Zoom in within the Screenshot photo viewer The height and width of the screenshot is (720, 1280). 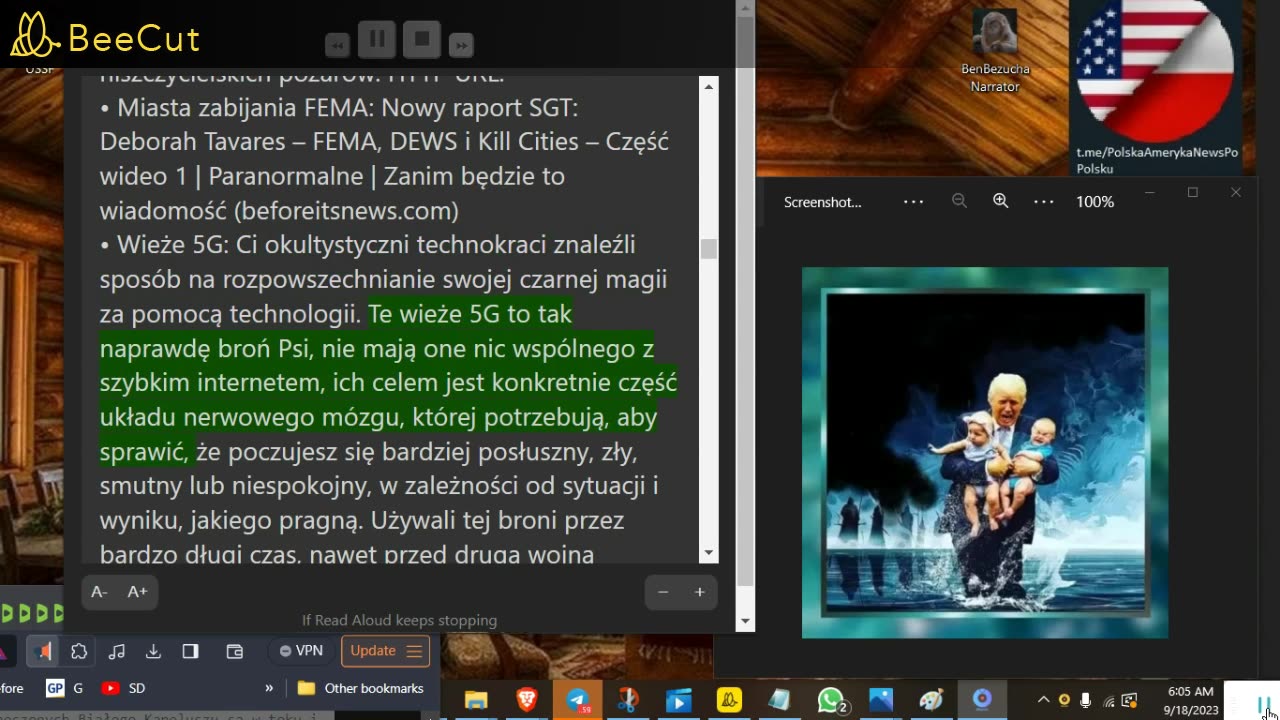point(1000,201)
